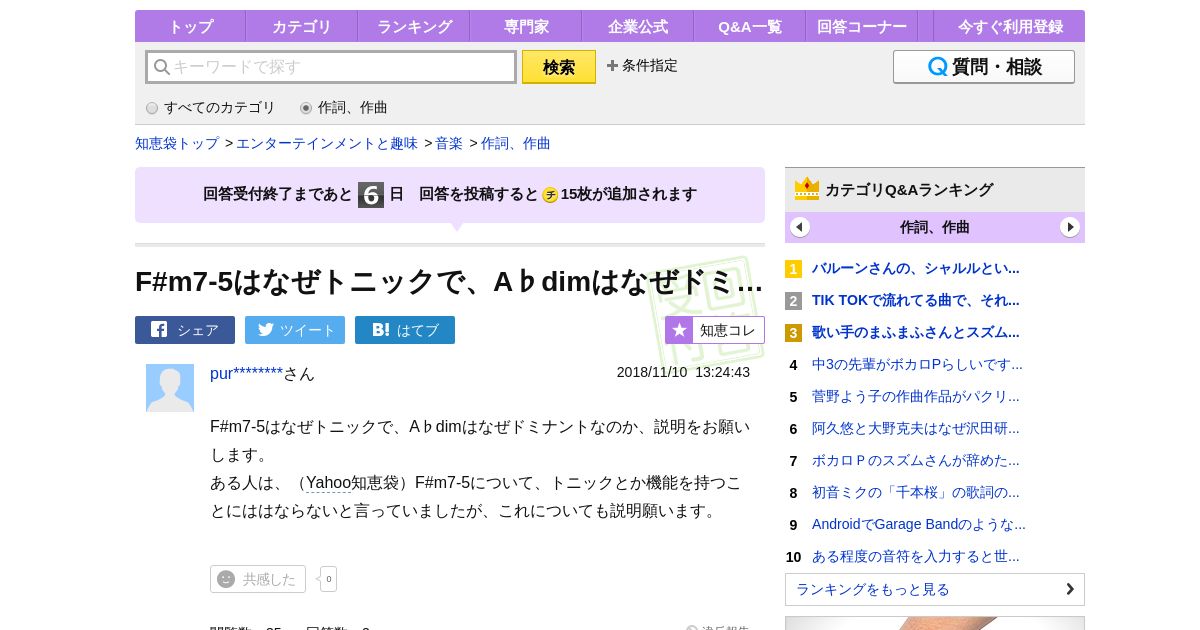The width and height of the screenshot is (1200, 630).
Task: Open the ランキング tab
Action: click(x=414, y=27)
